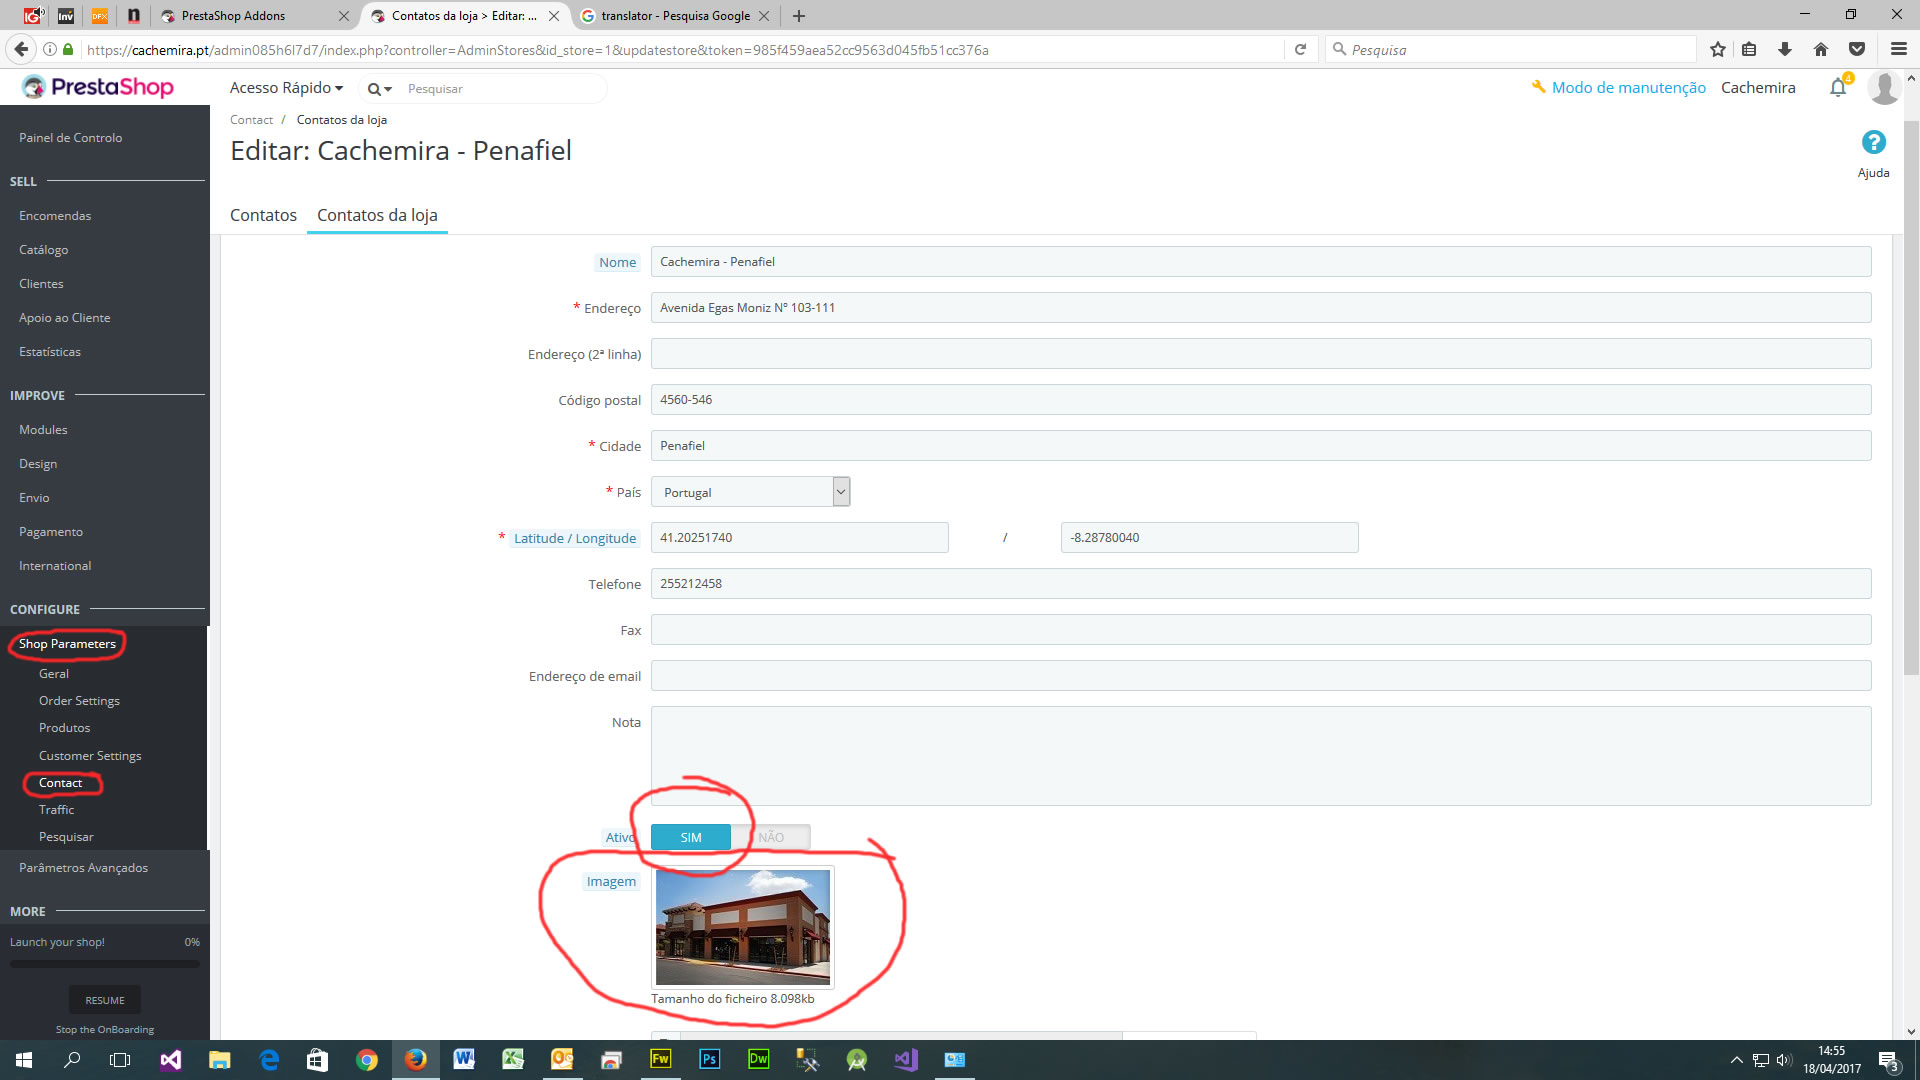Open Photoshop from the Windows taskbar
The image size is (1920, 1080).
click(x=709, y=1059)
